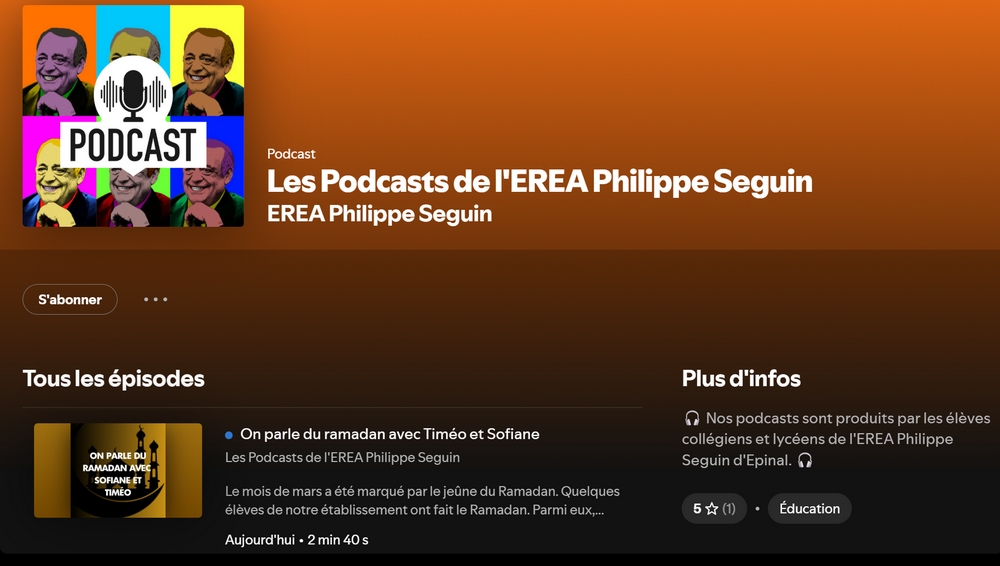Screen dimensions: 1000x566
Task: Open the three-dot more options menu
Action: click(x=156, y=299)
